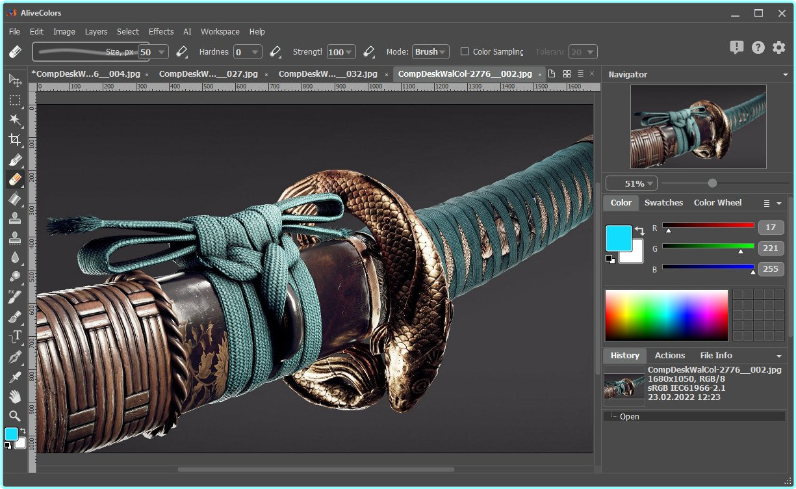Select the Eyedropper tool
The image size is (796, 489).
point(15,376)
